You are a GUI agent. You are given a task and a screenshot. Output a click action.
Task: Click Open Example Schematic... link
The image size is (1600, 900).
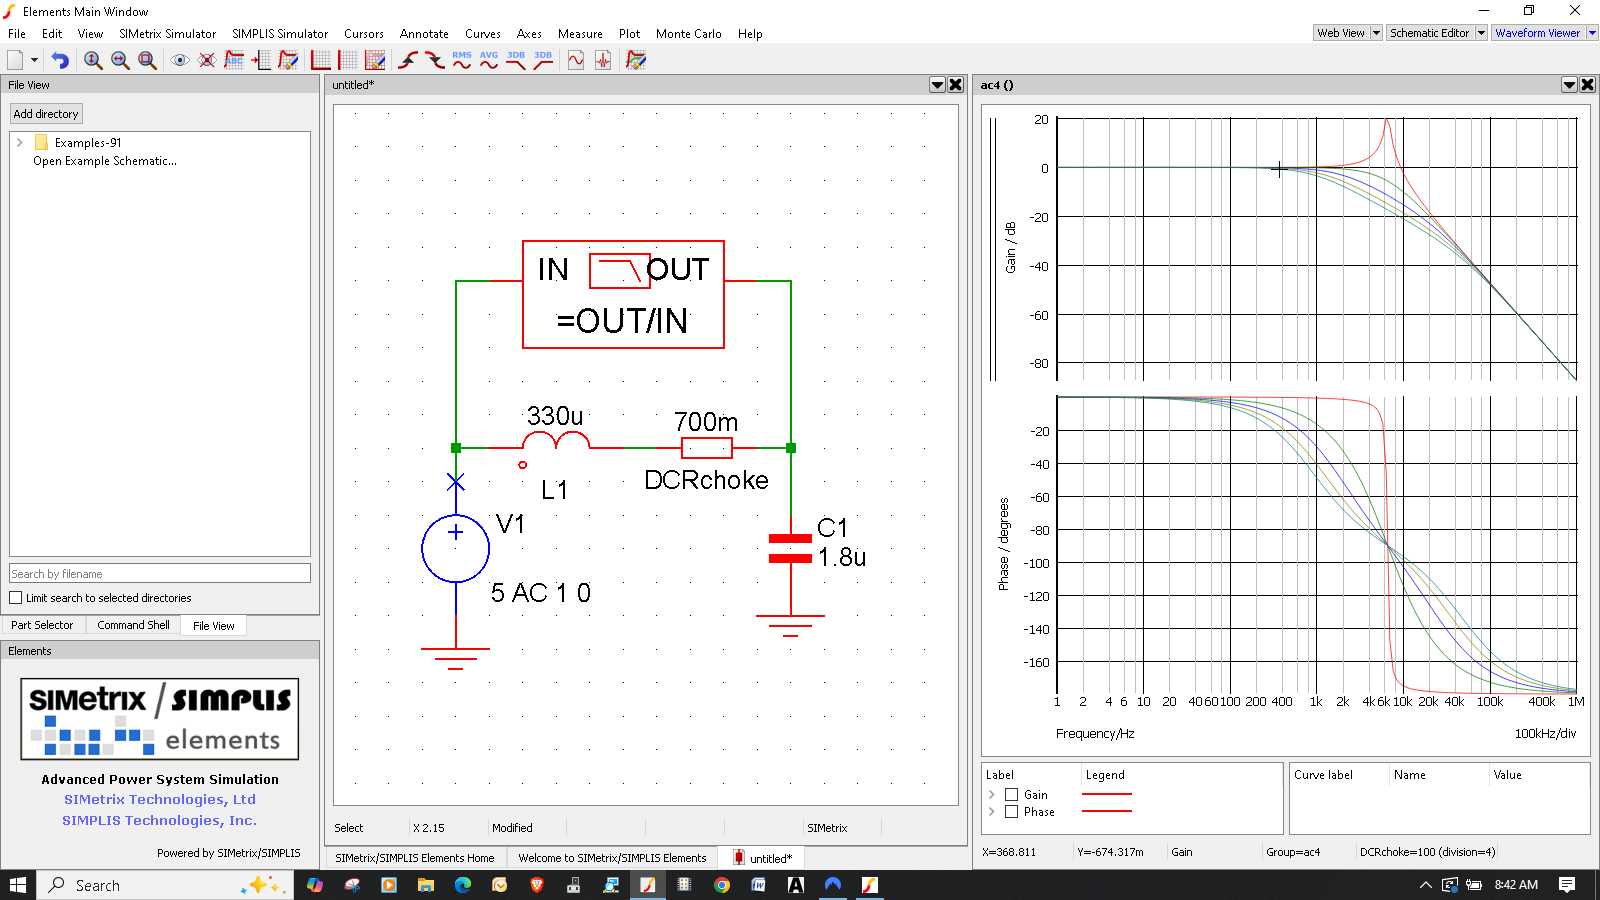[x=105, y=161]
